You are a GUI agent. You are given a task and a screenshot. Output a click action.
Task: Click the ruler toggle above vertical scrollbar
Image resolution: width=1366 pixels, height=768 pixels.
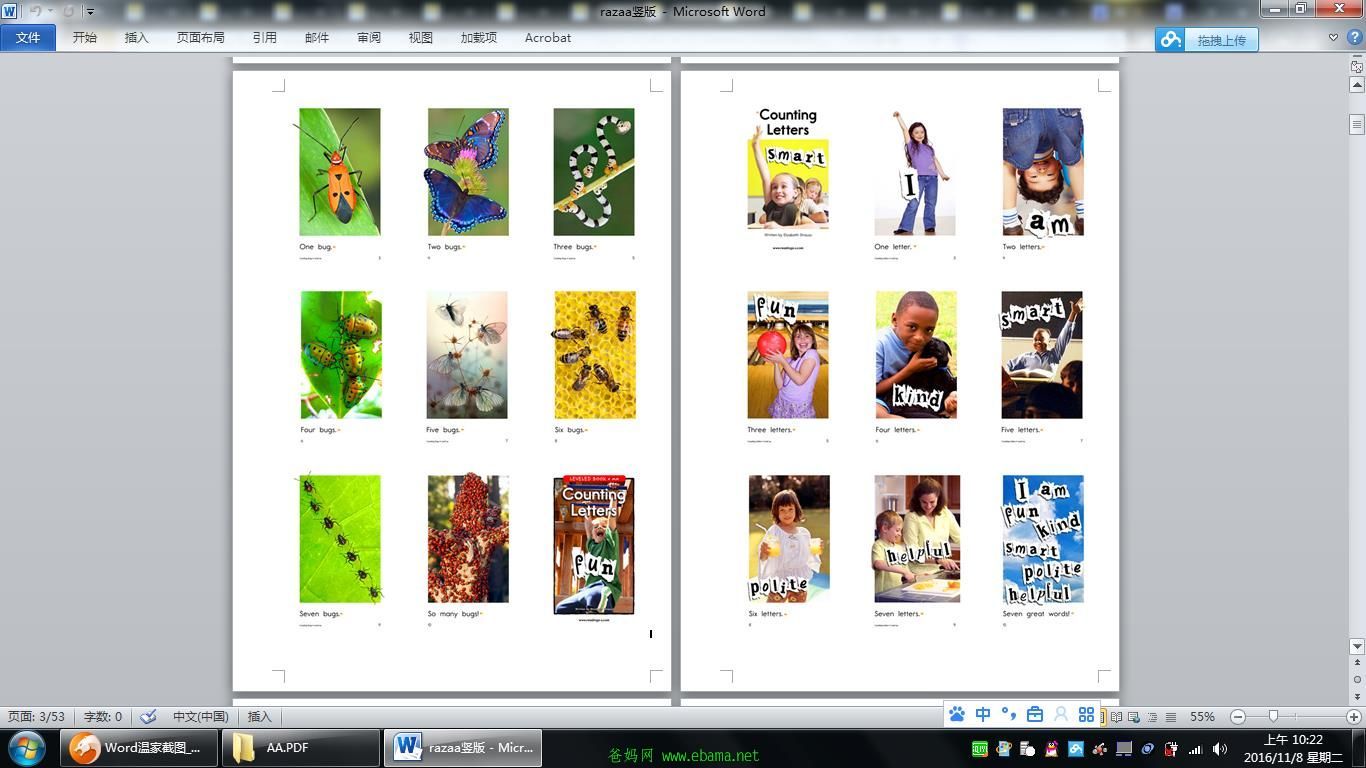click(1357, 66)
